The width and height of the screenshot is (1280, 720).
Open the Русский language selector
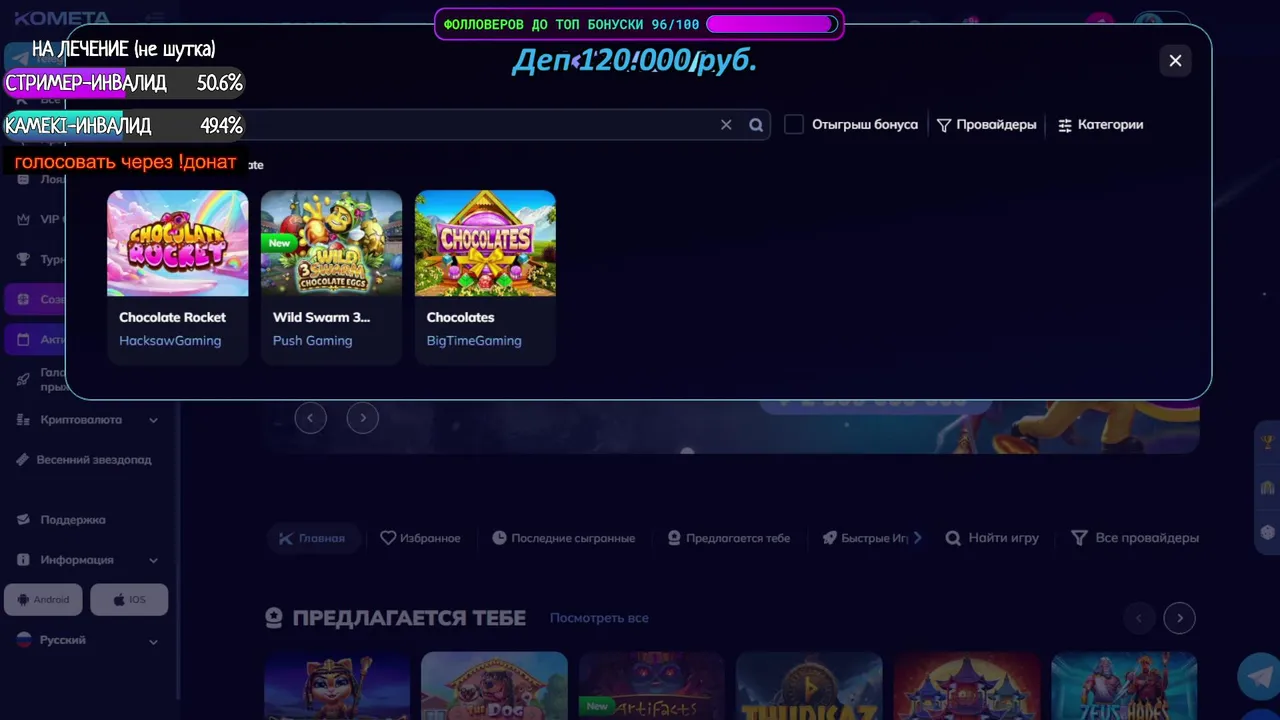click(x=88, y=640)
